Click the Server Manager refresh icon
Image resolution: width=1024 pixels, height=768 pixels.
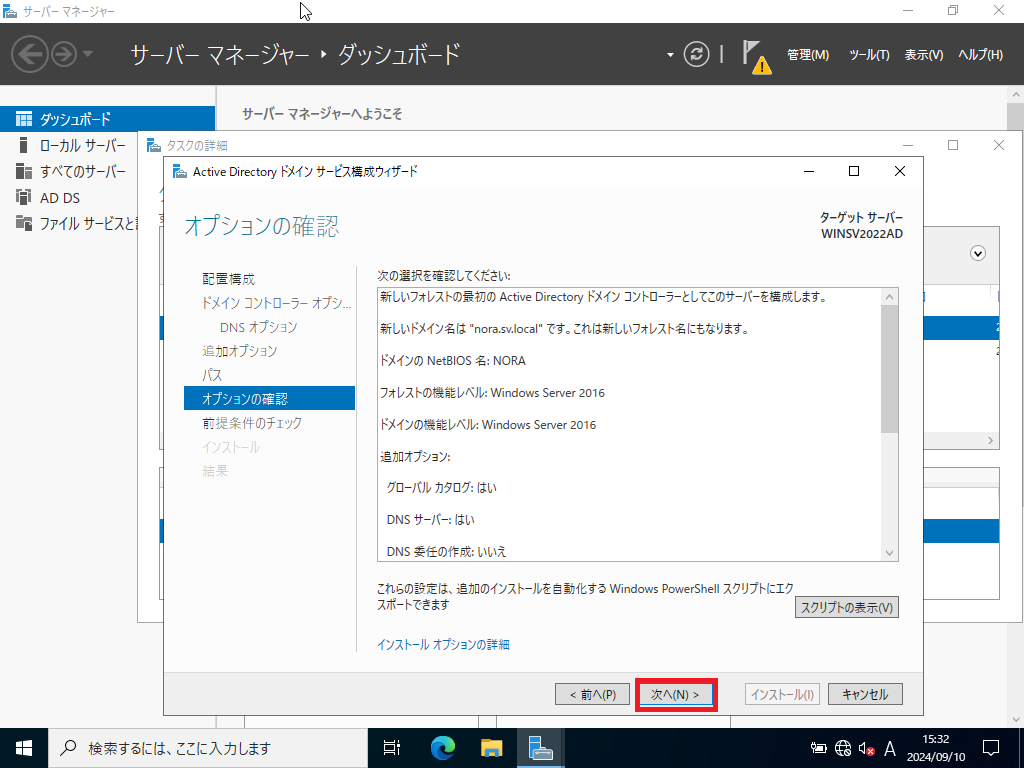click(x=696, y=54)
